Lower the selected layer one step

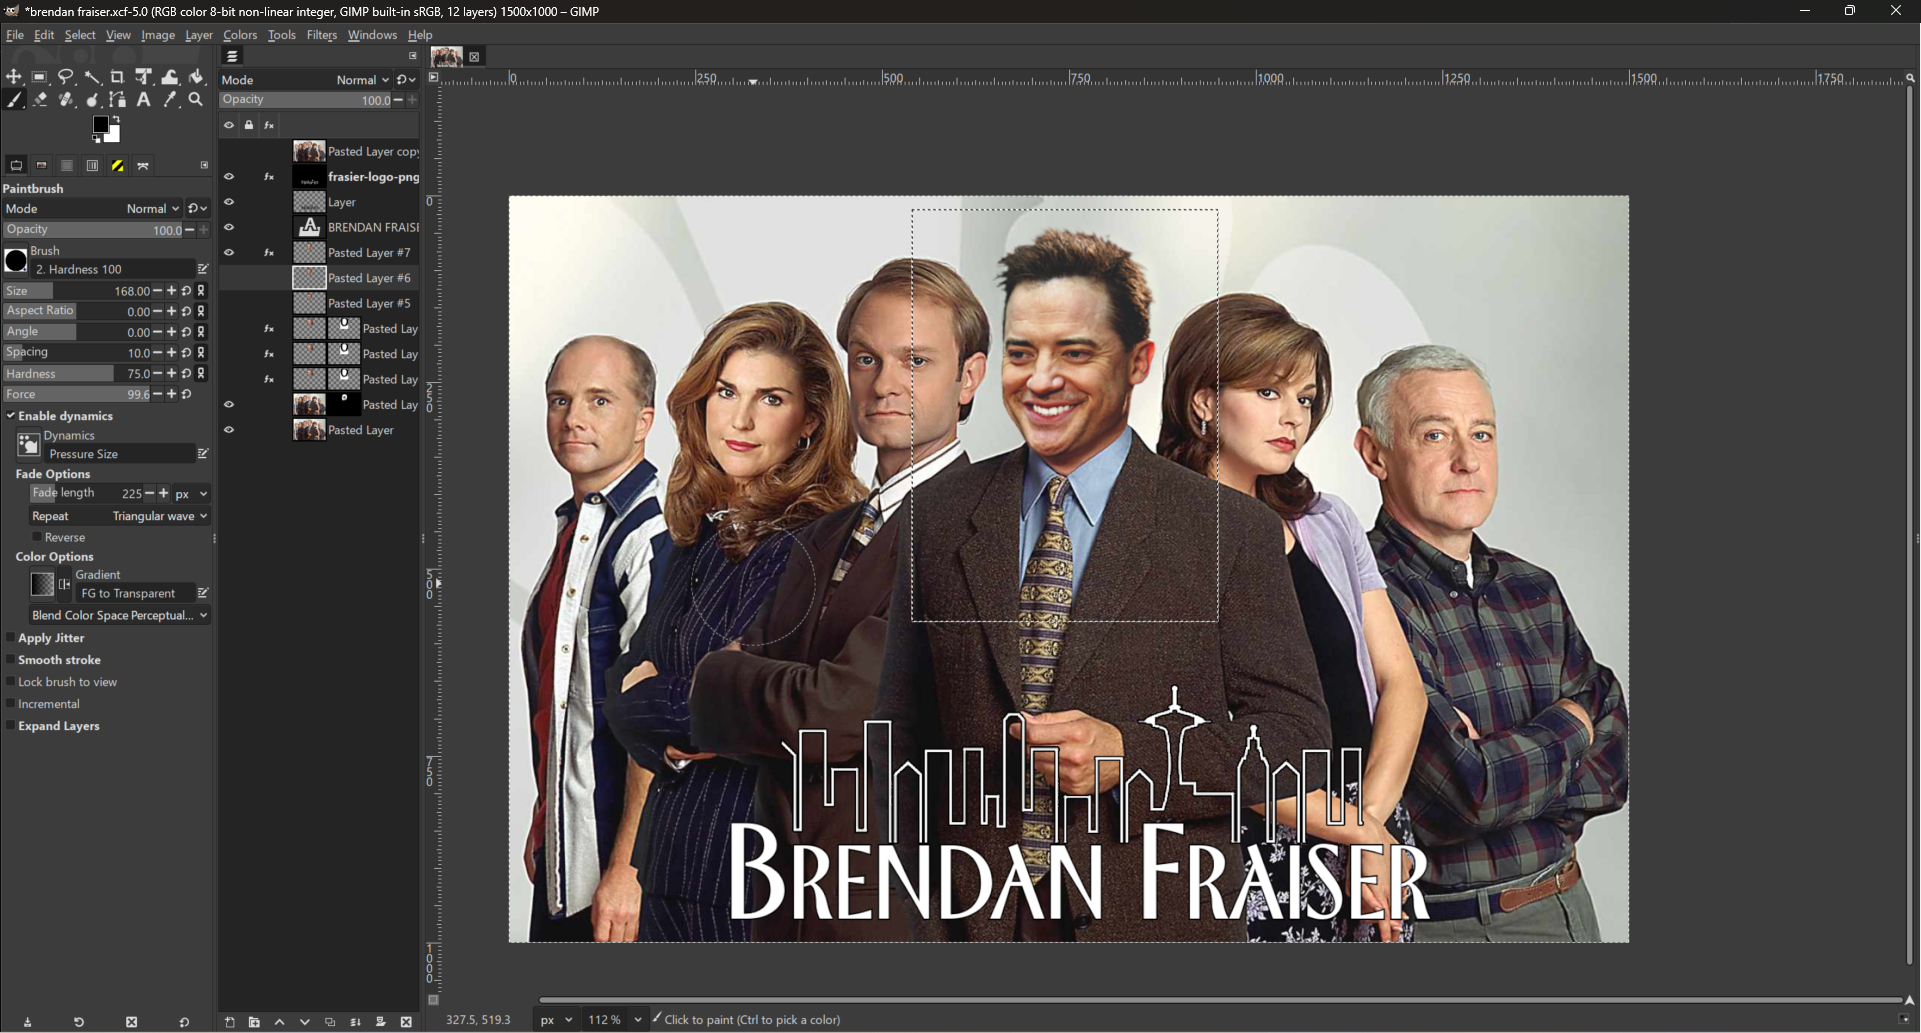305,1022
